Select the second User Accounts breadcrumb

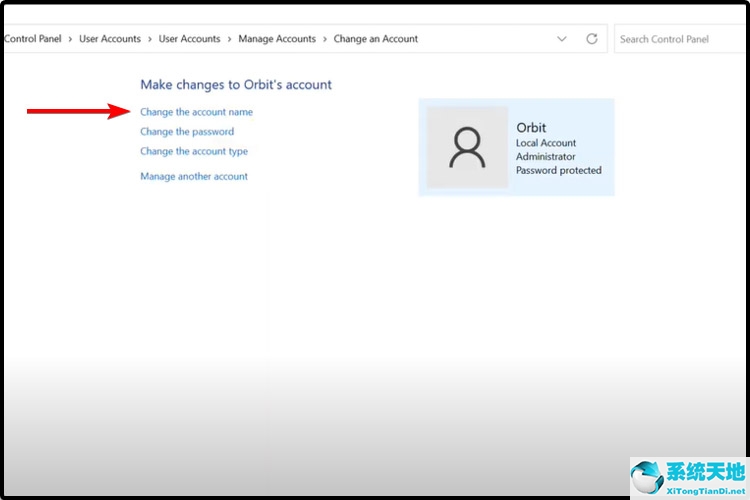pyautogui.click(x=189, y=39)
